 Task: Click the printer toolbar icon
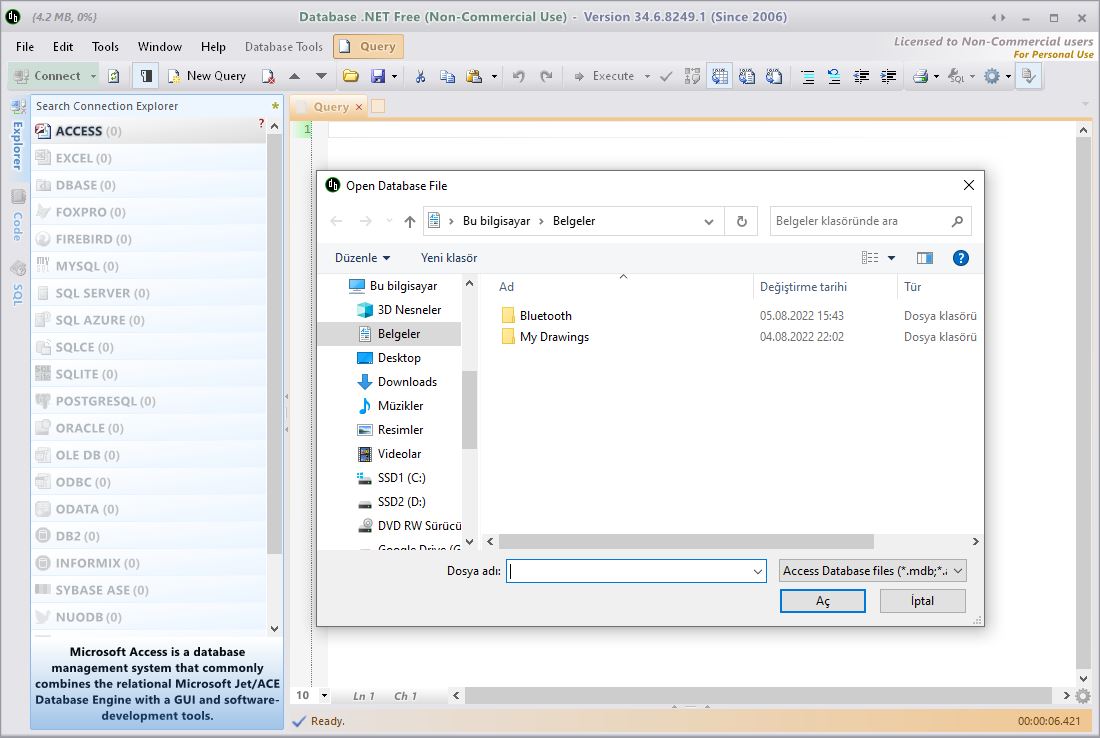tap(920, 76)
